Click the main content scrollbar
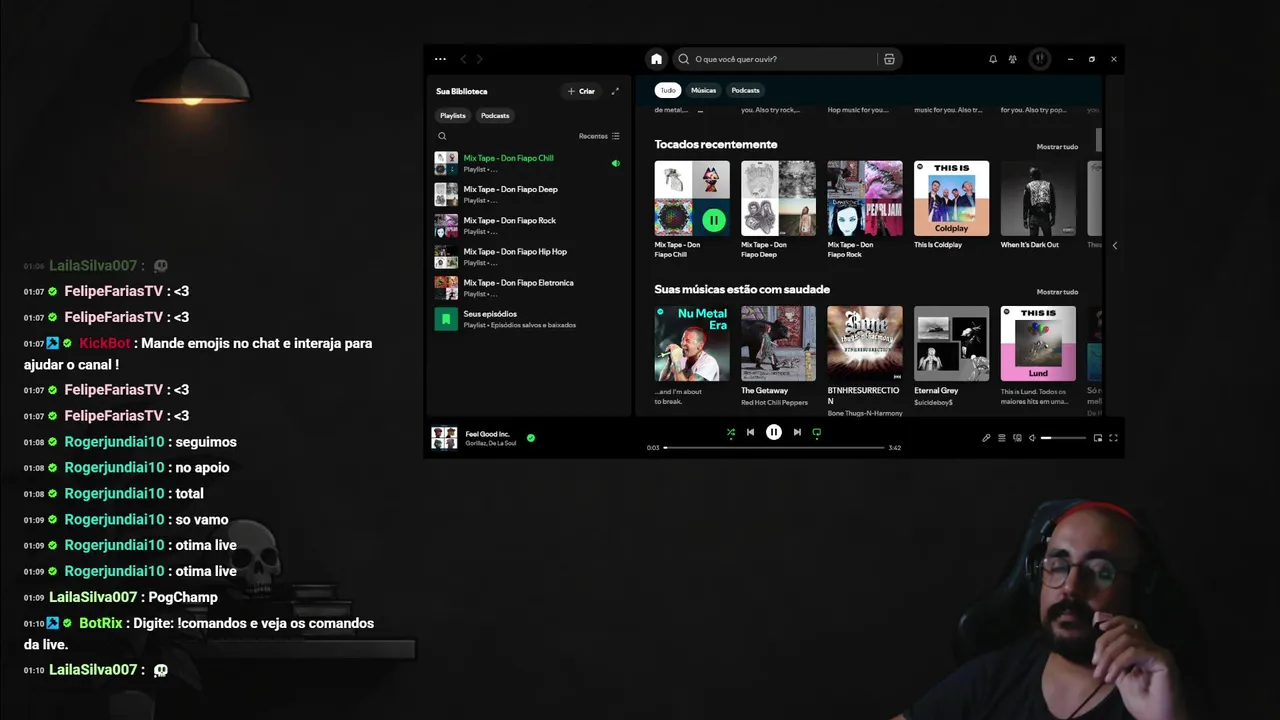The height and width of the screenshot is (720, 1280). point(1099,140)
